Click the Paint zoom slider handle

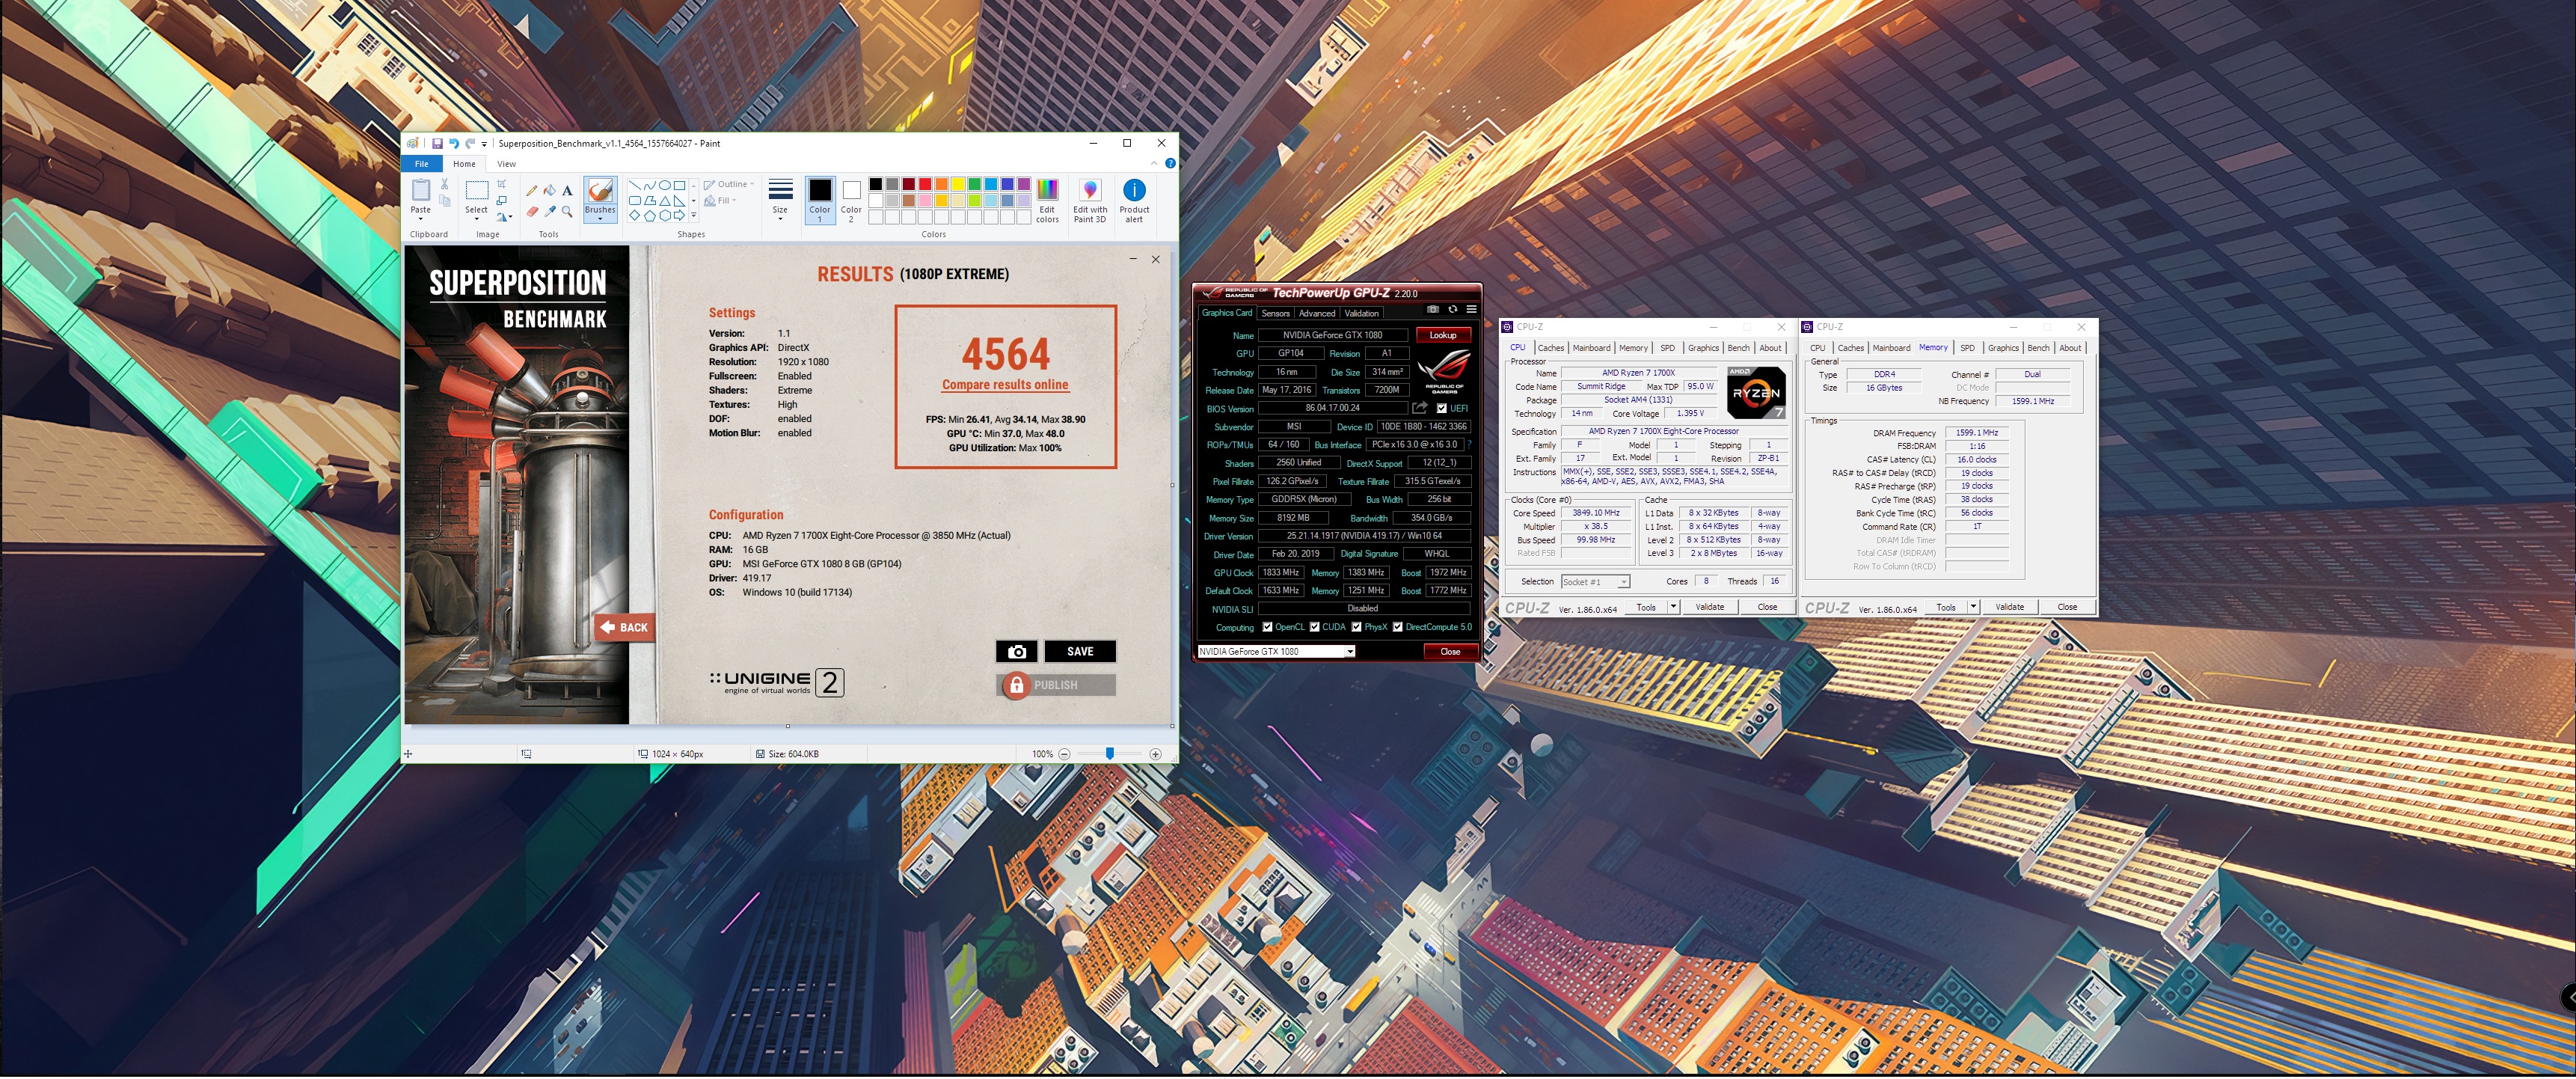(x=1109, y=753)
